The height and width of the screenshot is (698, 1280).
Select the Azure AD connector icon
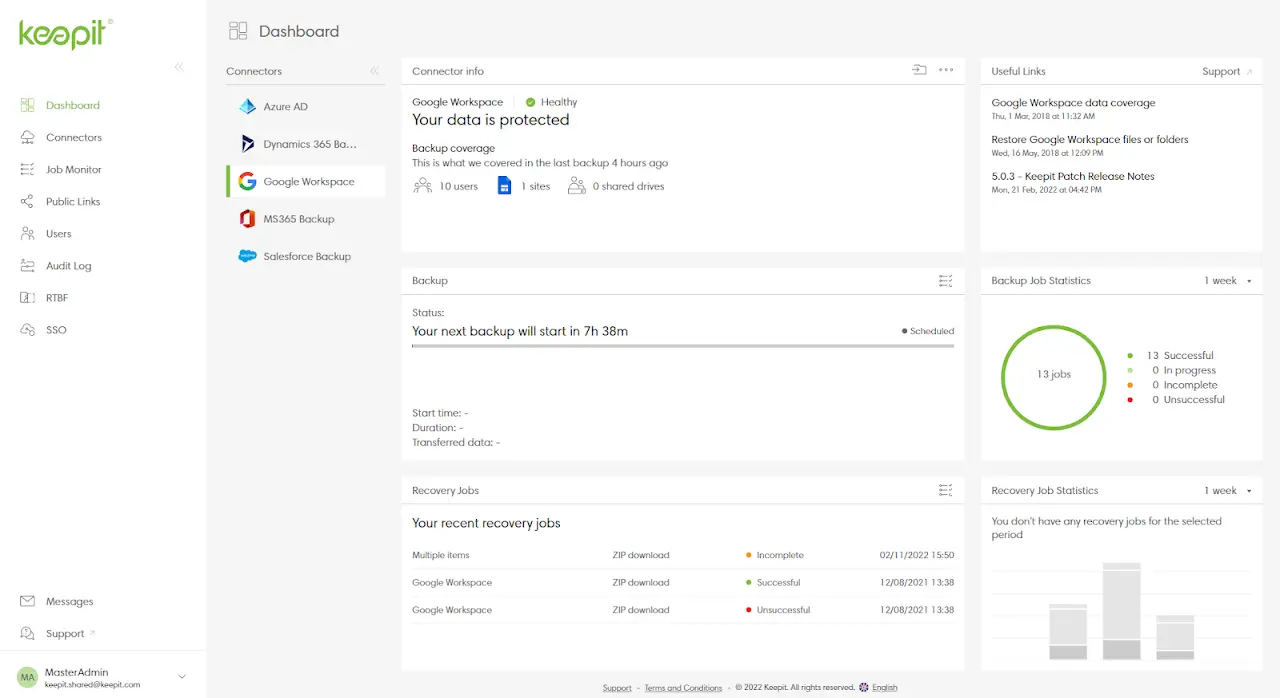click(x=247, y=106)
